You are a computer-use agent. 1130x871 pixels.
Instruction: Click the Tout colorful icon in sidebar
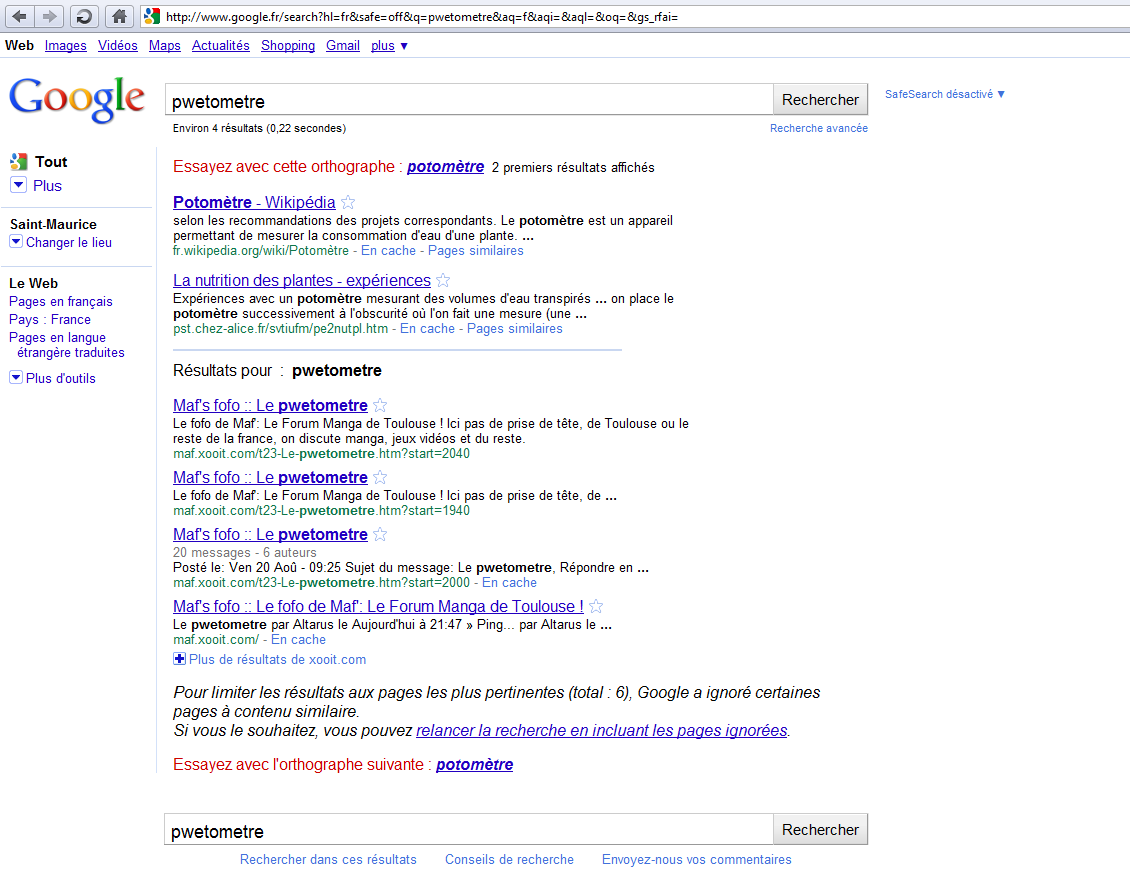tap(19, 162)
